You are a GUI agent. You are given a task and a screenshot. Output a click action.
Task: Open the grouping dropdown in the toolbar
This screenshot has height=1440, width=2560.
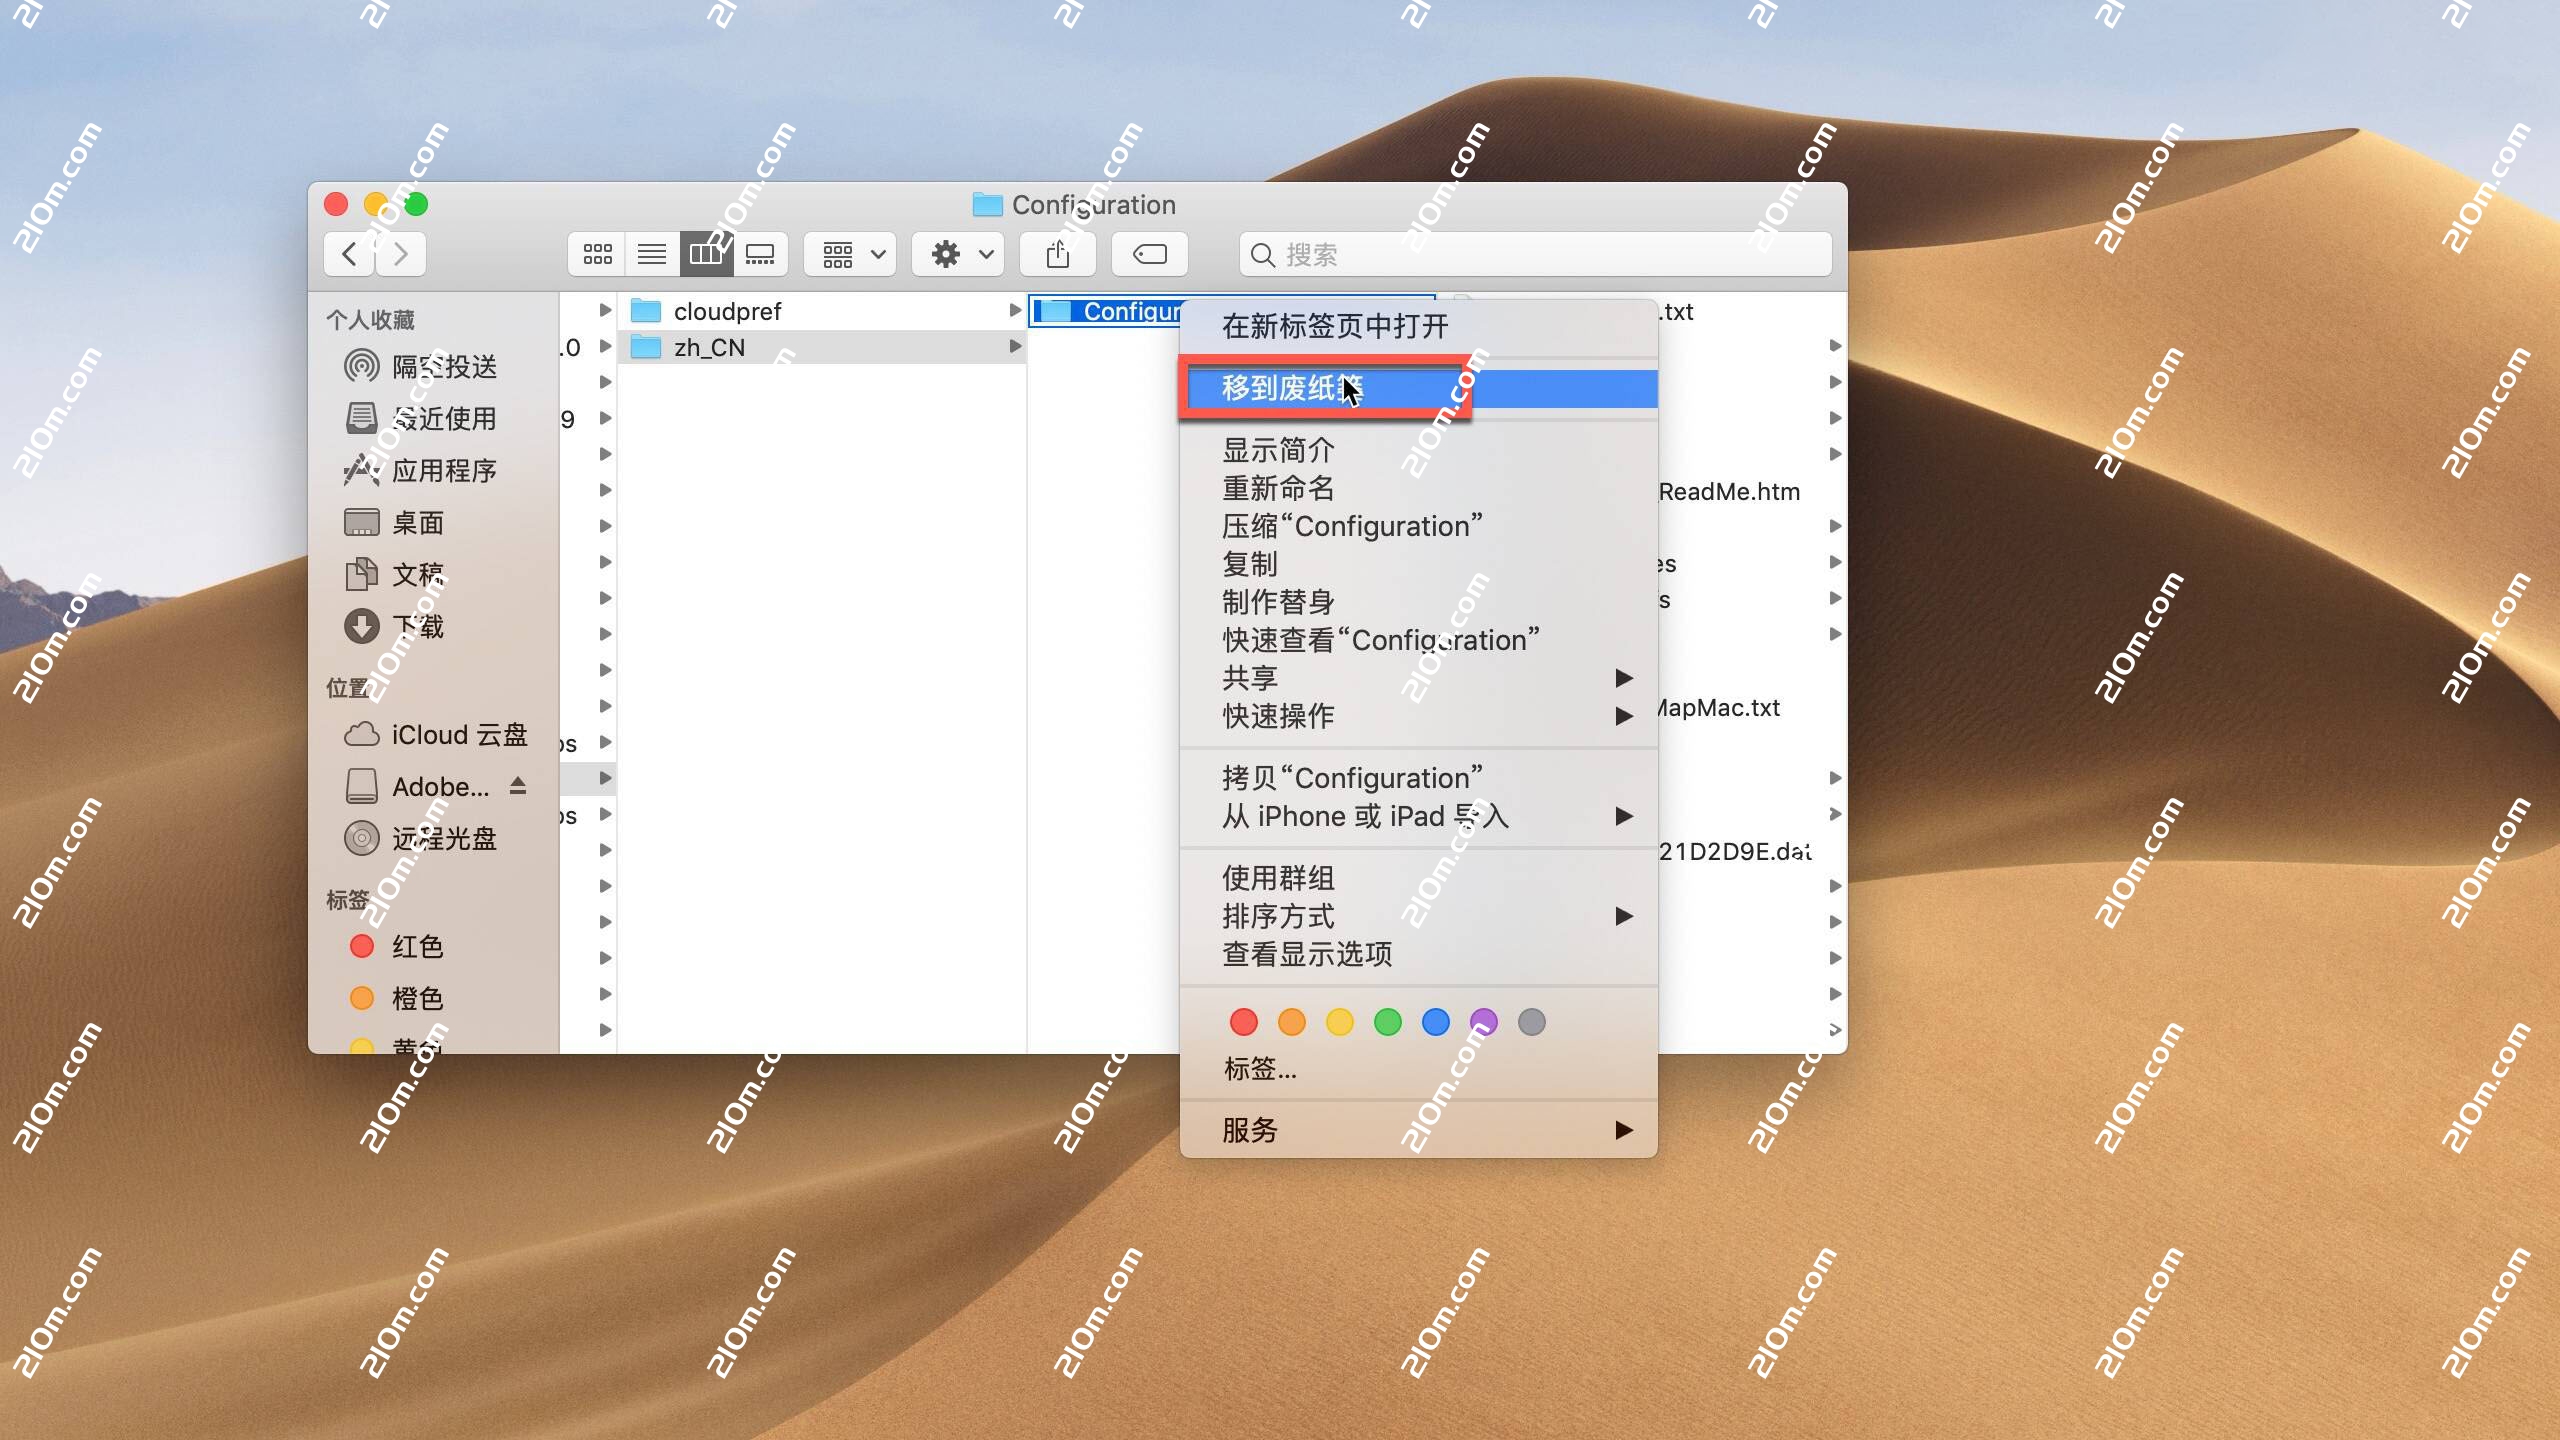(848, 254)
